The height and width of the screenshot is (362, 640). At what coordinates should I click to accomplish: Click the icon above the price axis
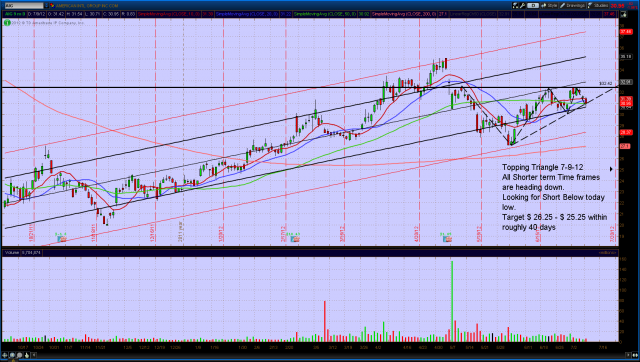point(624,14)
